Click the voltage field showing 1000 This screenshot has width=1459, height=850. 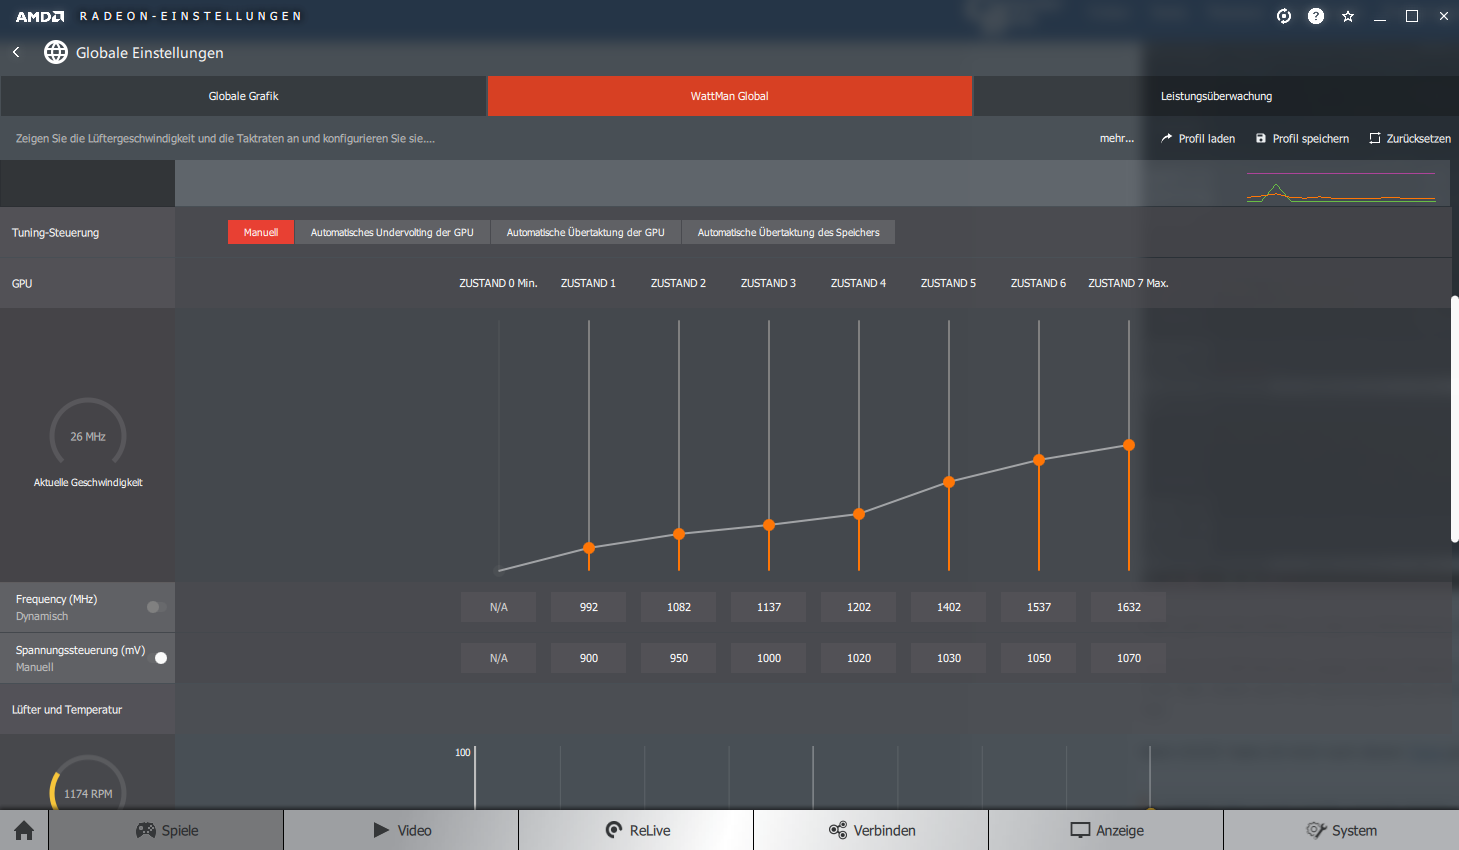pos(769,658)
